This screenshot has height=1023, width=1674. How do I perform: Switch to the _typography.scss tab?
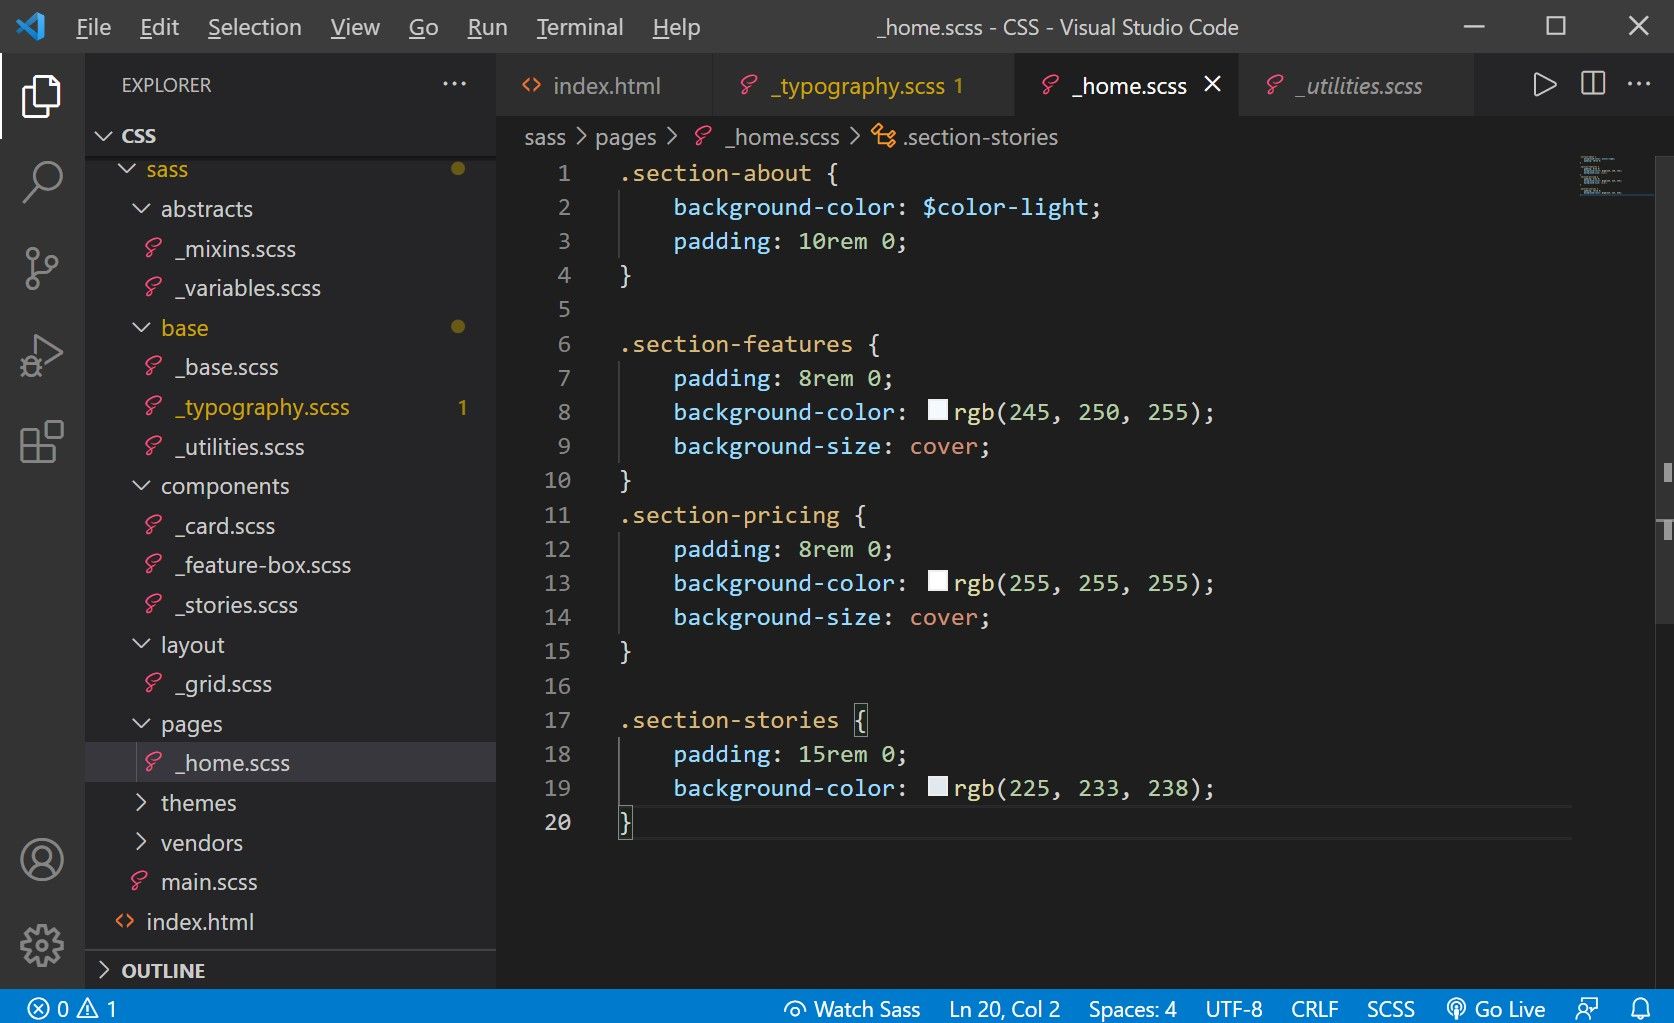[x=863, y=85]
